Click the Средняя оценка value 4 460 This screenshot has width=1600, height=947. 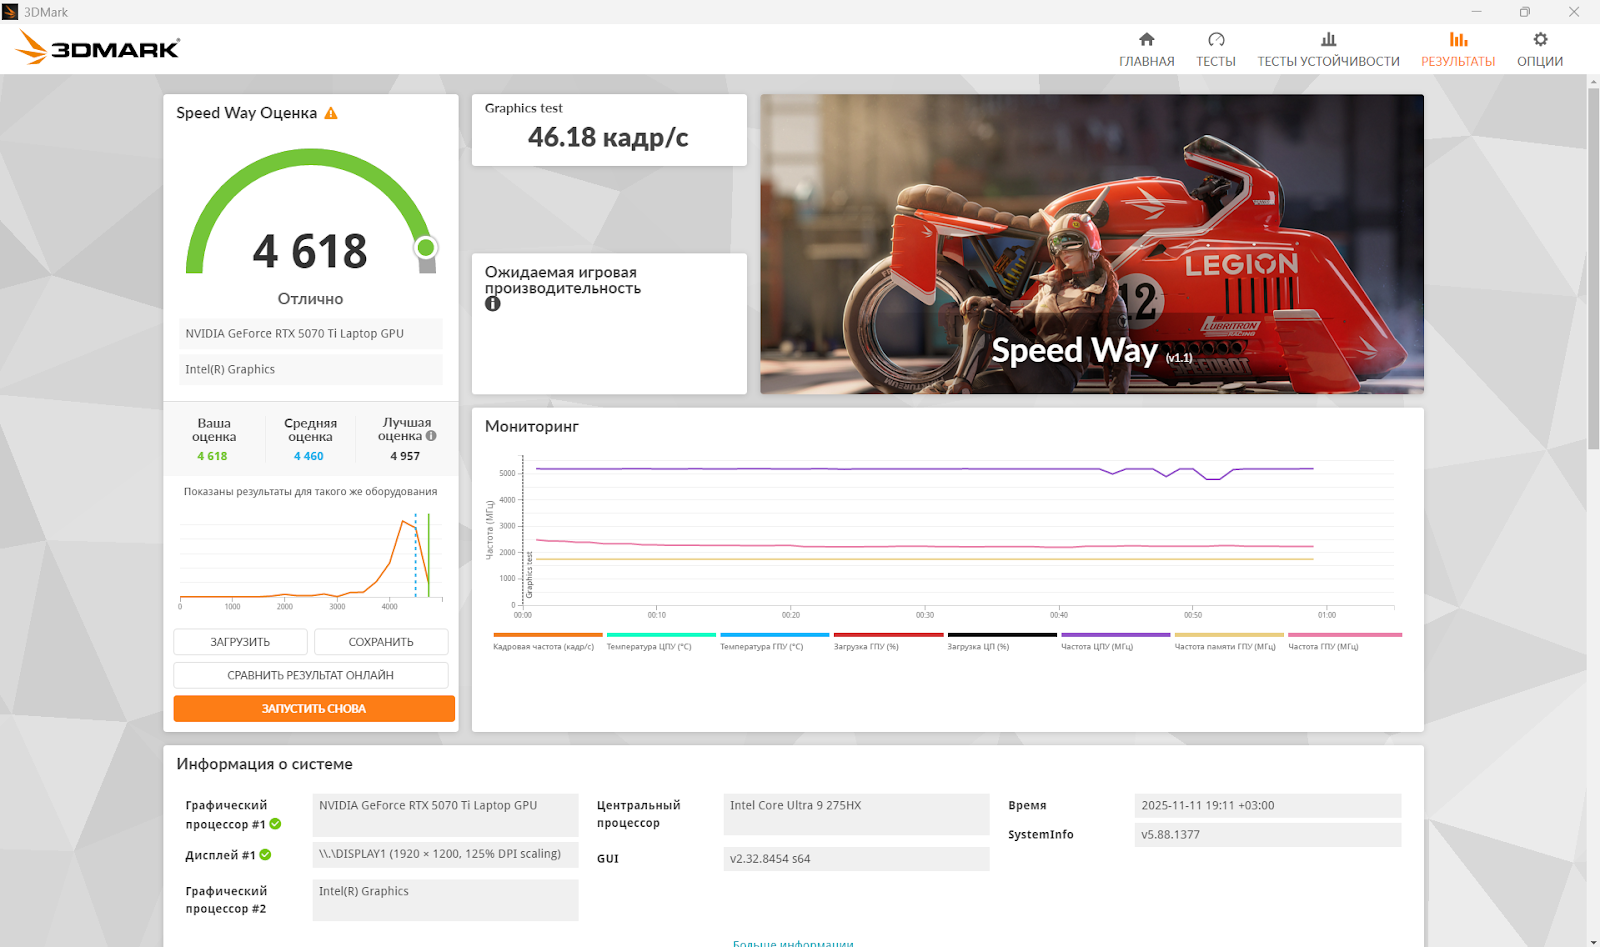point(309,456)
